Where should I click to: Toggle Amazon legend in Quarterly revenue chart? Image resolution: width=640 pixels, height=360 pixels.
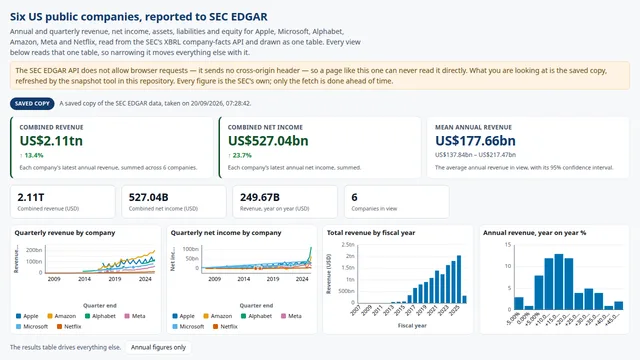click(x=62, y=316)
